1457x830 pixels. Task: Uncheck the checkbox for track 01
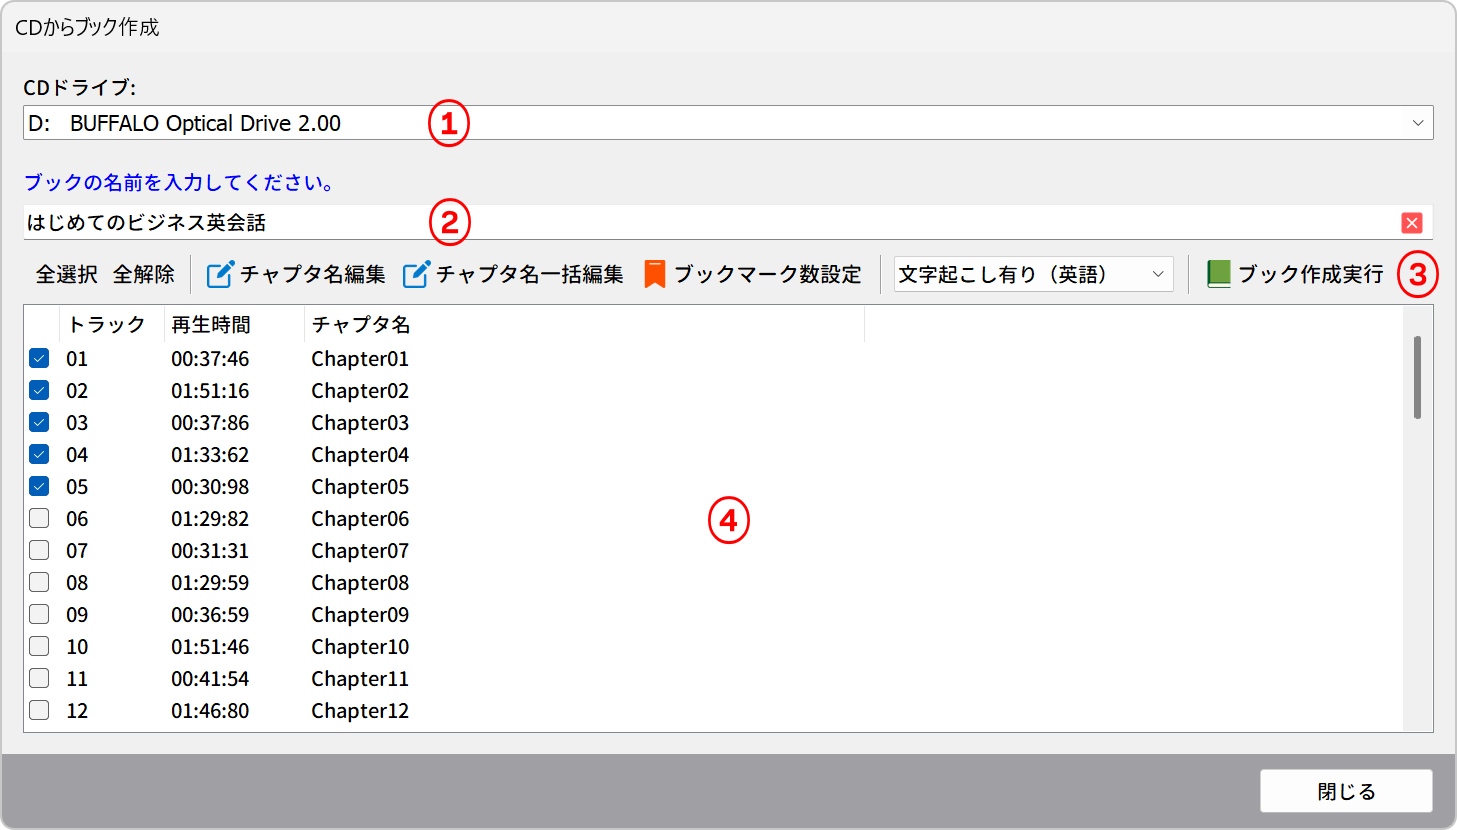[39, 358]
